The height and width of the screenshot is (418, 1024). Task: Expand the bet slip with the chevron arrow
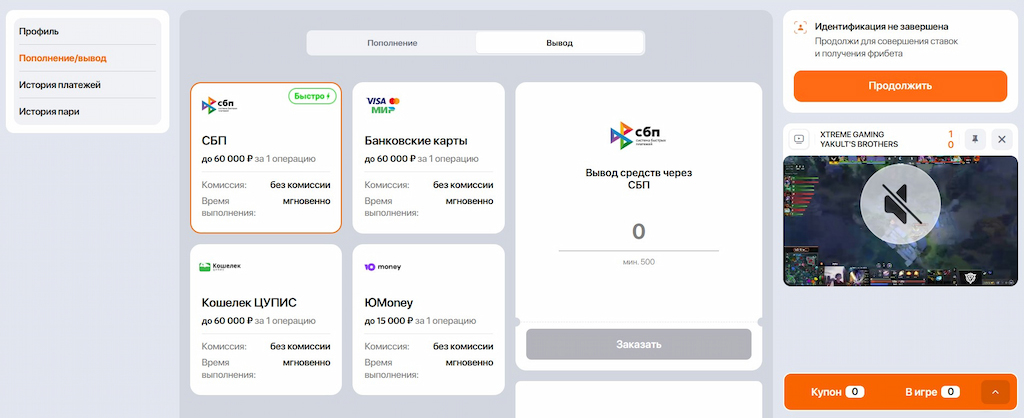click(995, 392)
